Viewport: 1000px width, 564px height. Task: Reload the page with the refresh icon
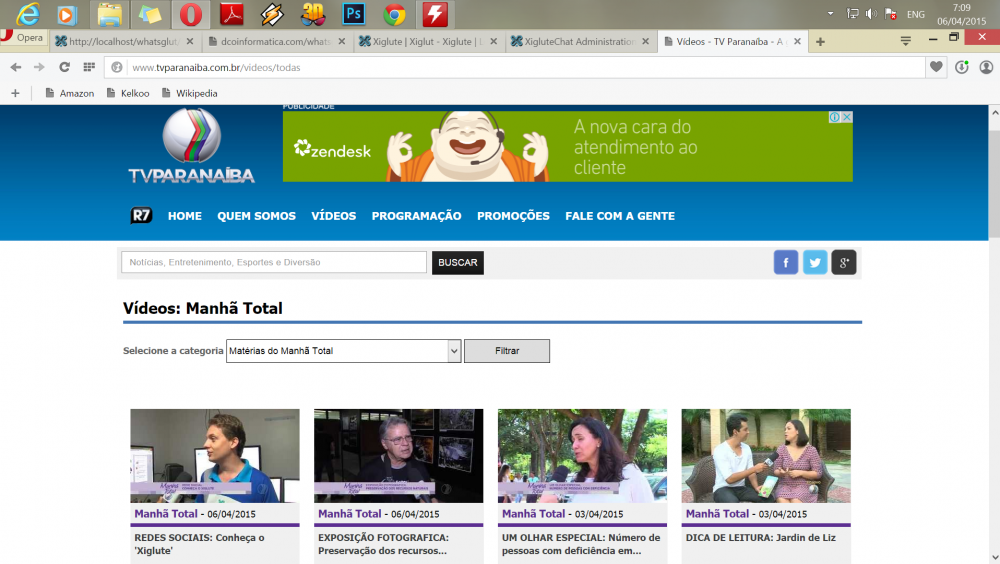pyautogui.click(x=64, y=67)
